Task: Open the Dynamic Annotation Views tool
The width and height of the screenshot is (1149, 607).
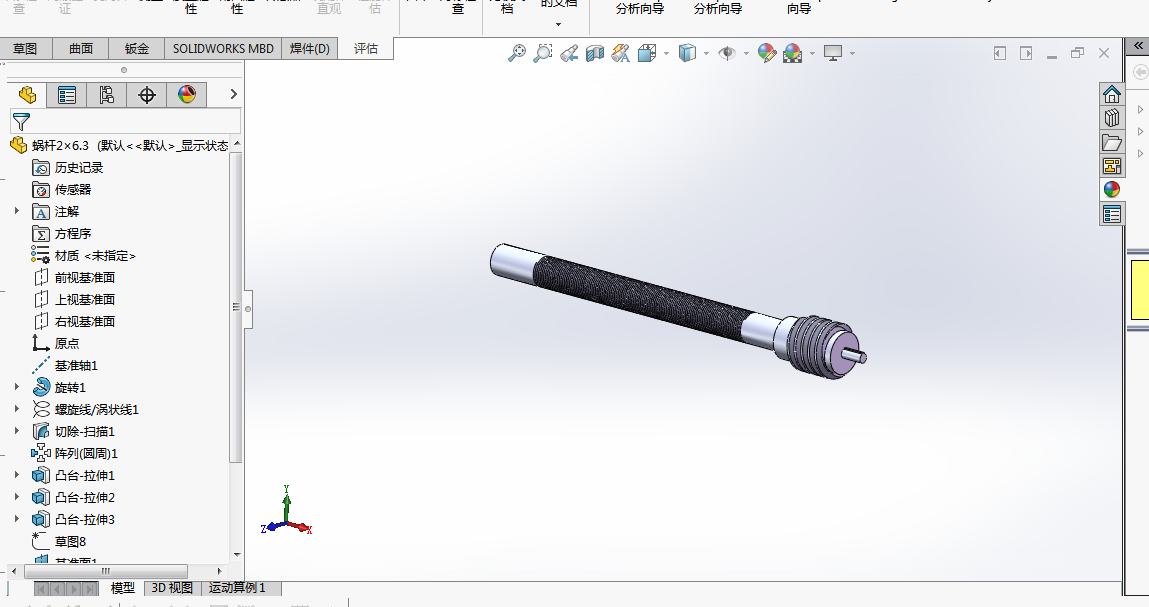Action: [621, 53]
